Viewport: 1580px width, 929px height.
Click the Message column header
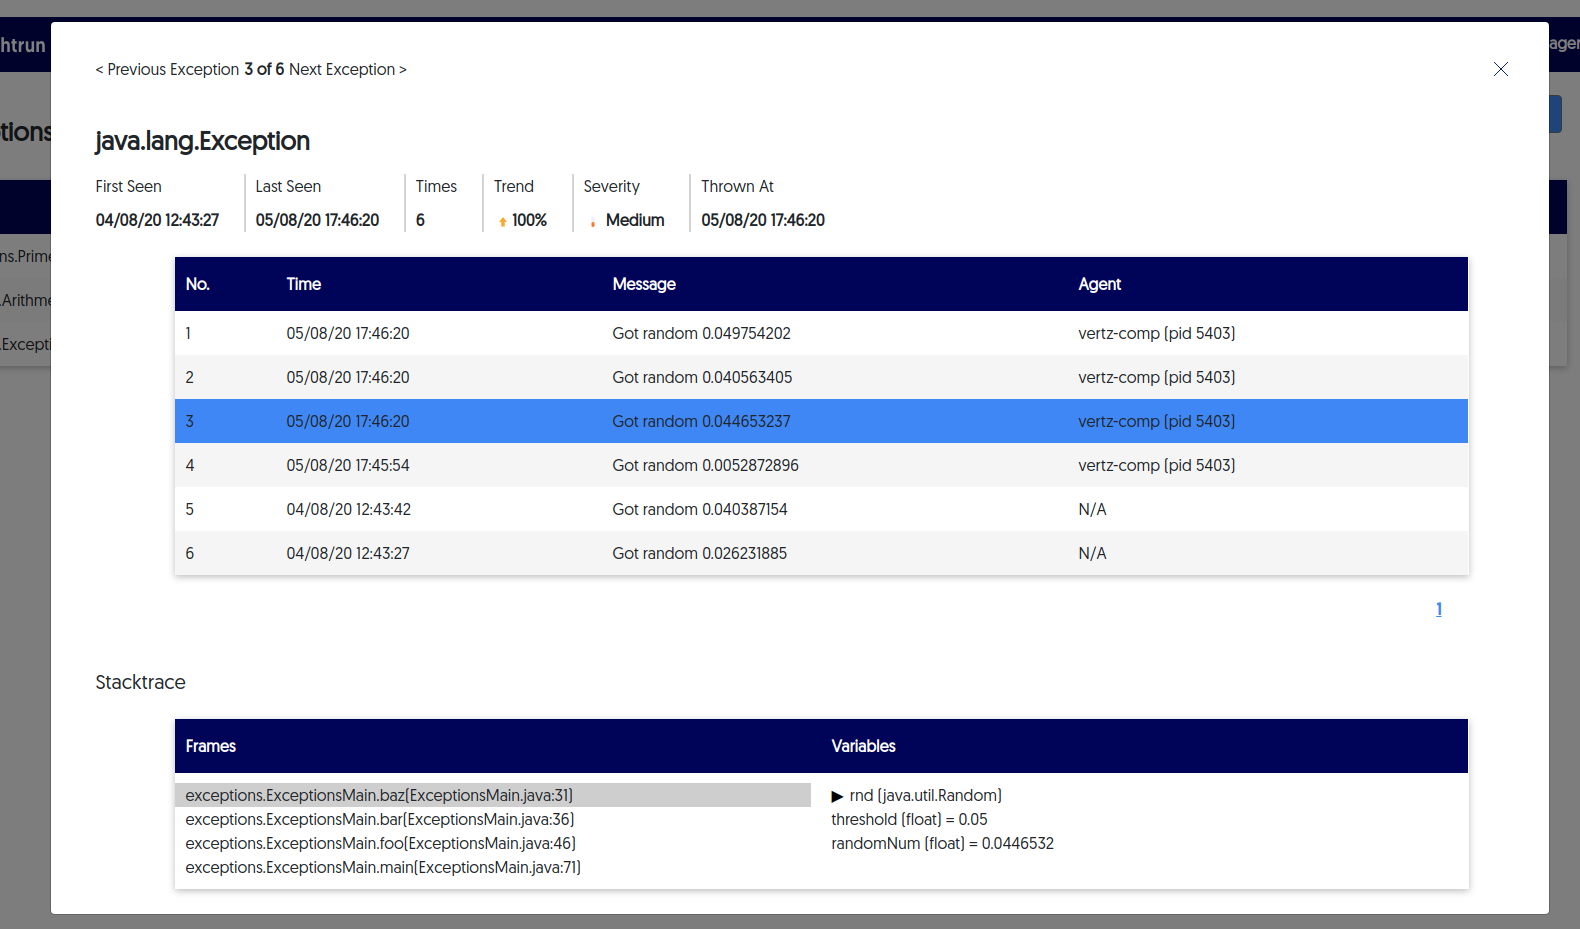coord(643,284)
